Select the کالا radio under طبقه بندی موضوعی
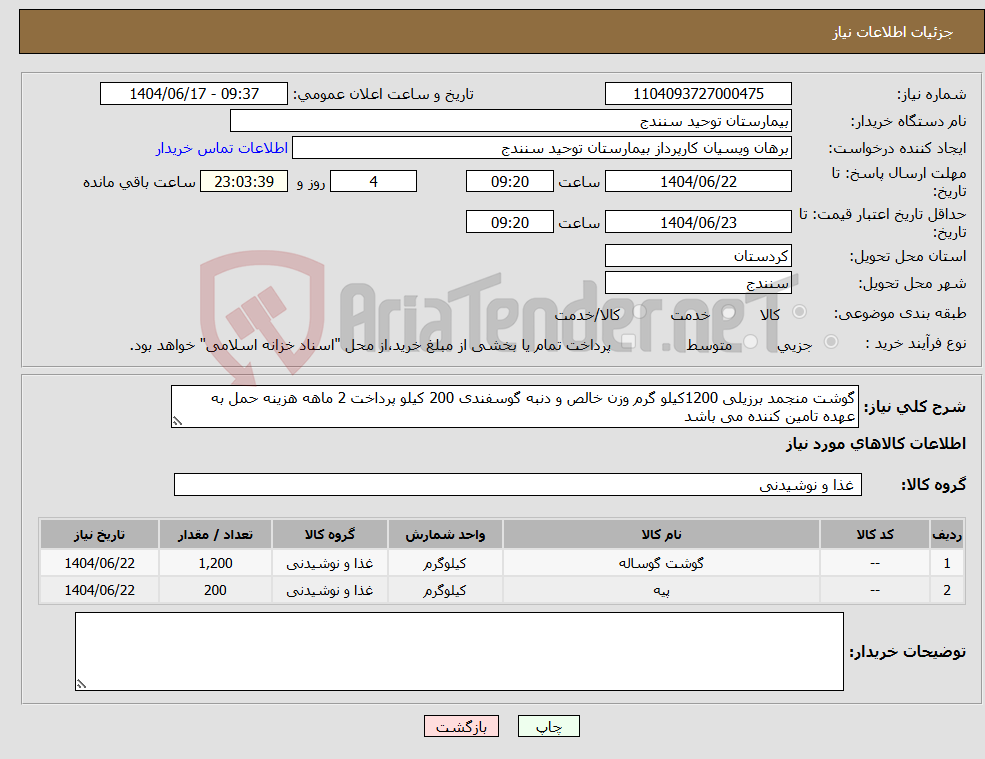 click(799, 311)
